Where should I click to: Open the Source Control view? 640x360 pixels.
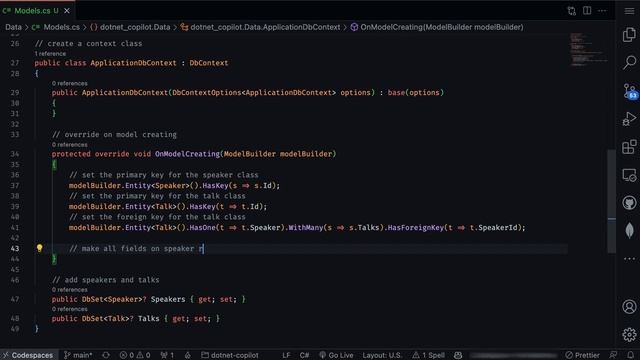[x=629, y=91]
